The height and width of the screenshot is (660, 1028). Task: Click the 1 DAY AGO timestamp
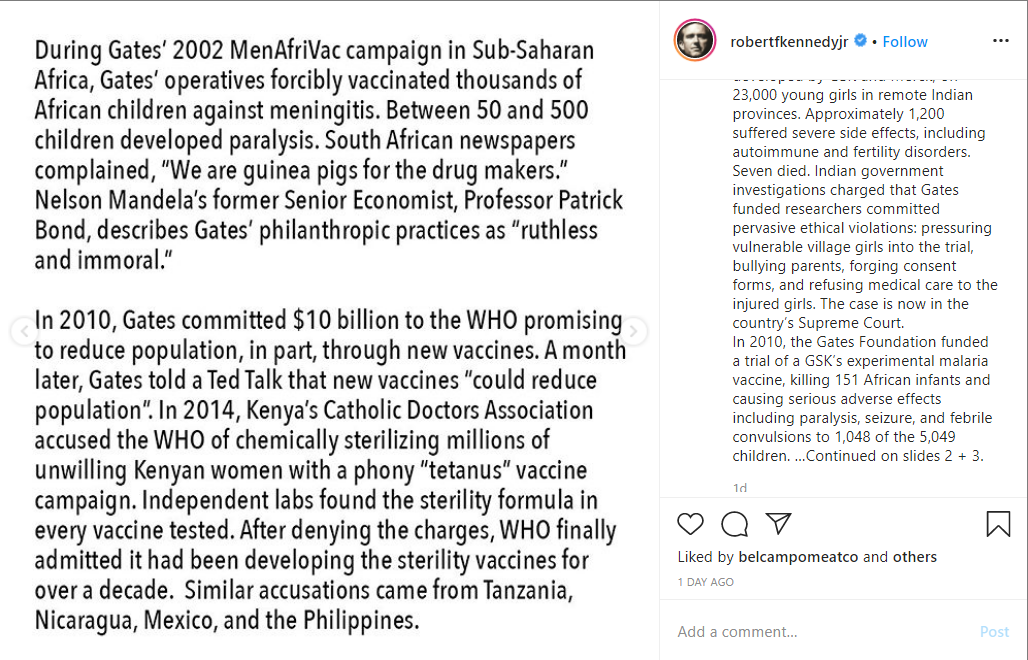coord(705,582)
